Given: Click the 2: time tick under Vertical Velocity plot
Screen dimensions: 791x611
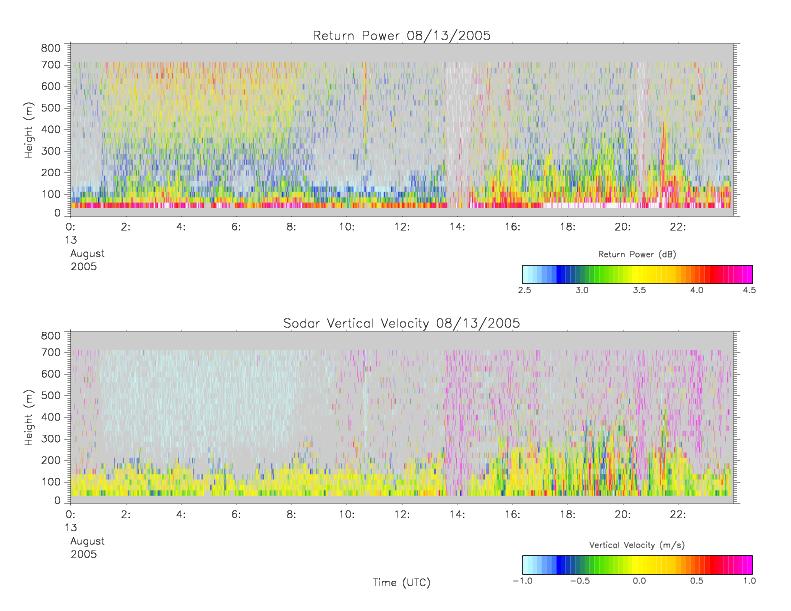Looking at the screenshot, I should tap(126, 515).
